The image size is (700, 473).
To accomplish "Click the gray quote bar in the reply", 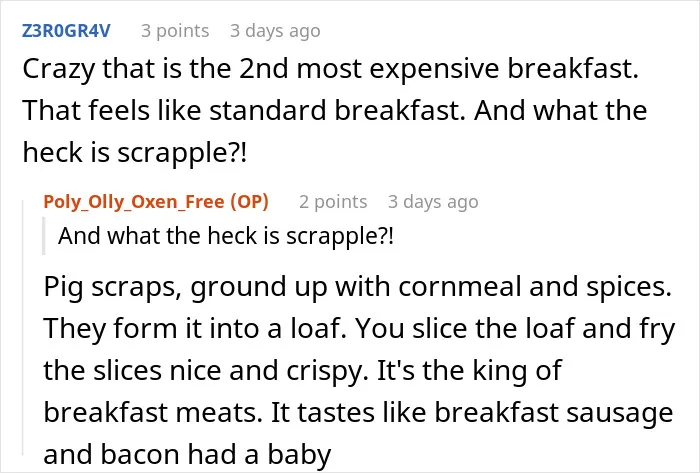I will pos(44,236).
